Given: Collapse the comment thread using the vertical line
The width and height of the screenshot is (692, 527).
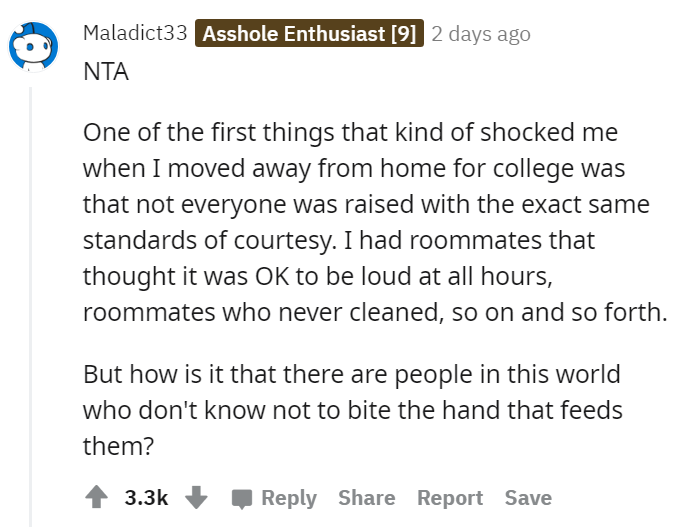Looking at the screenshot, I should pyautogui.click(x=30, y=306).
